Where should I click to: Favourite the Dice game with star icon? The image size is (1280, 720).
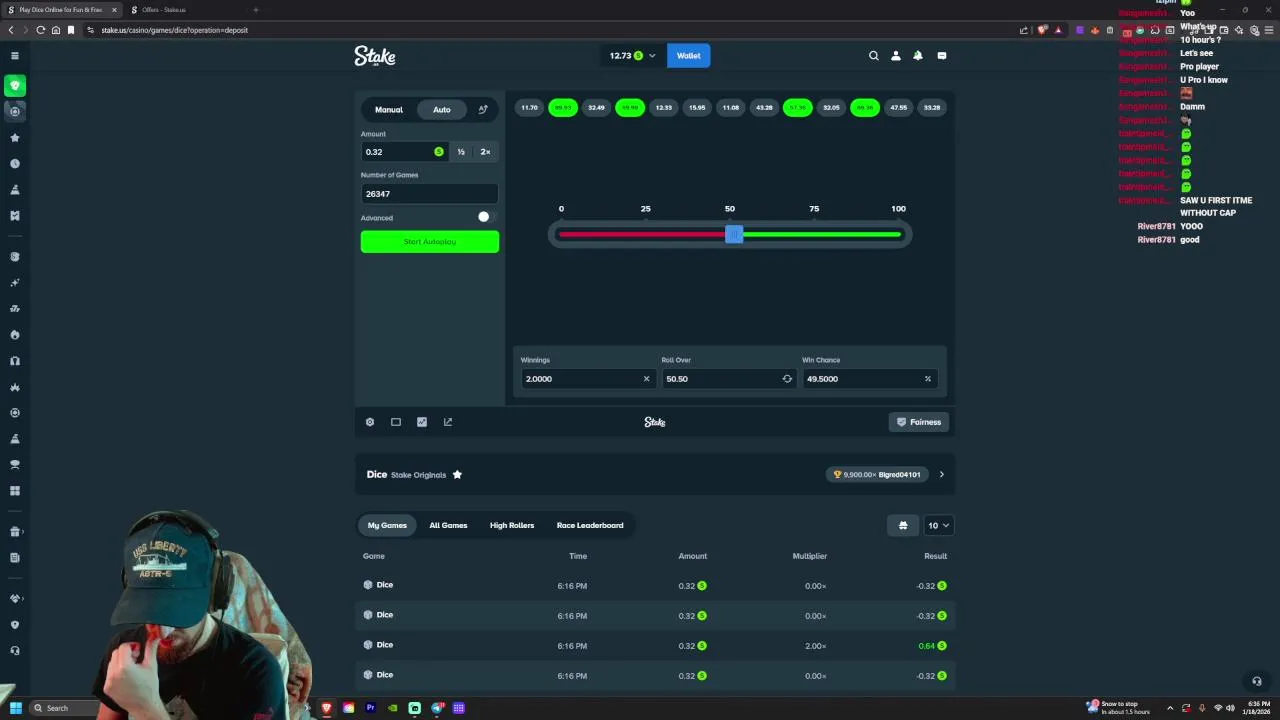457,475
